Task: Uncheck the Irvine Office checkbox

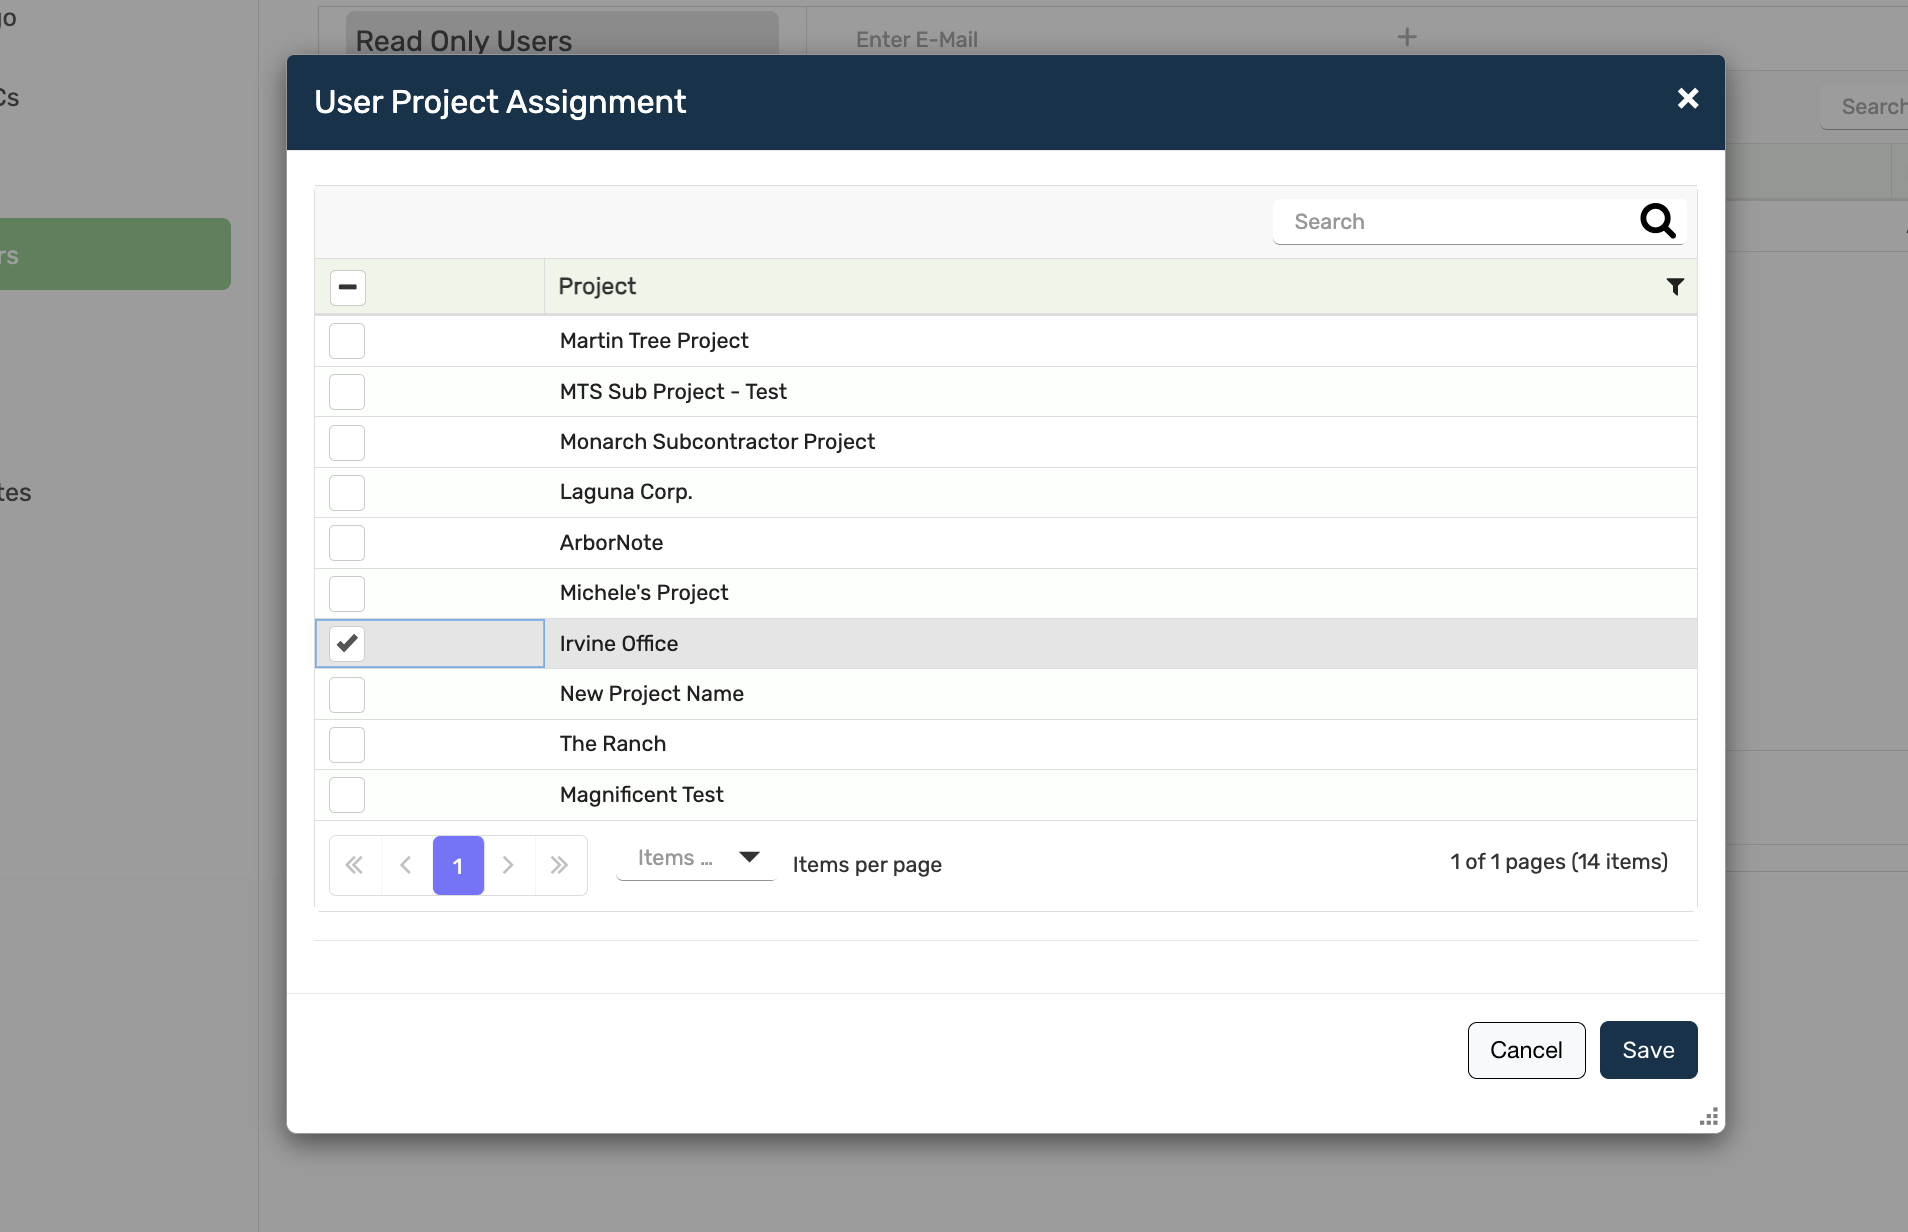Action: point(347,643)
